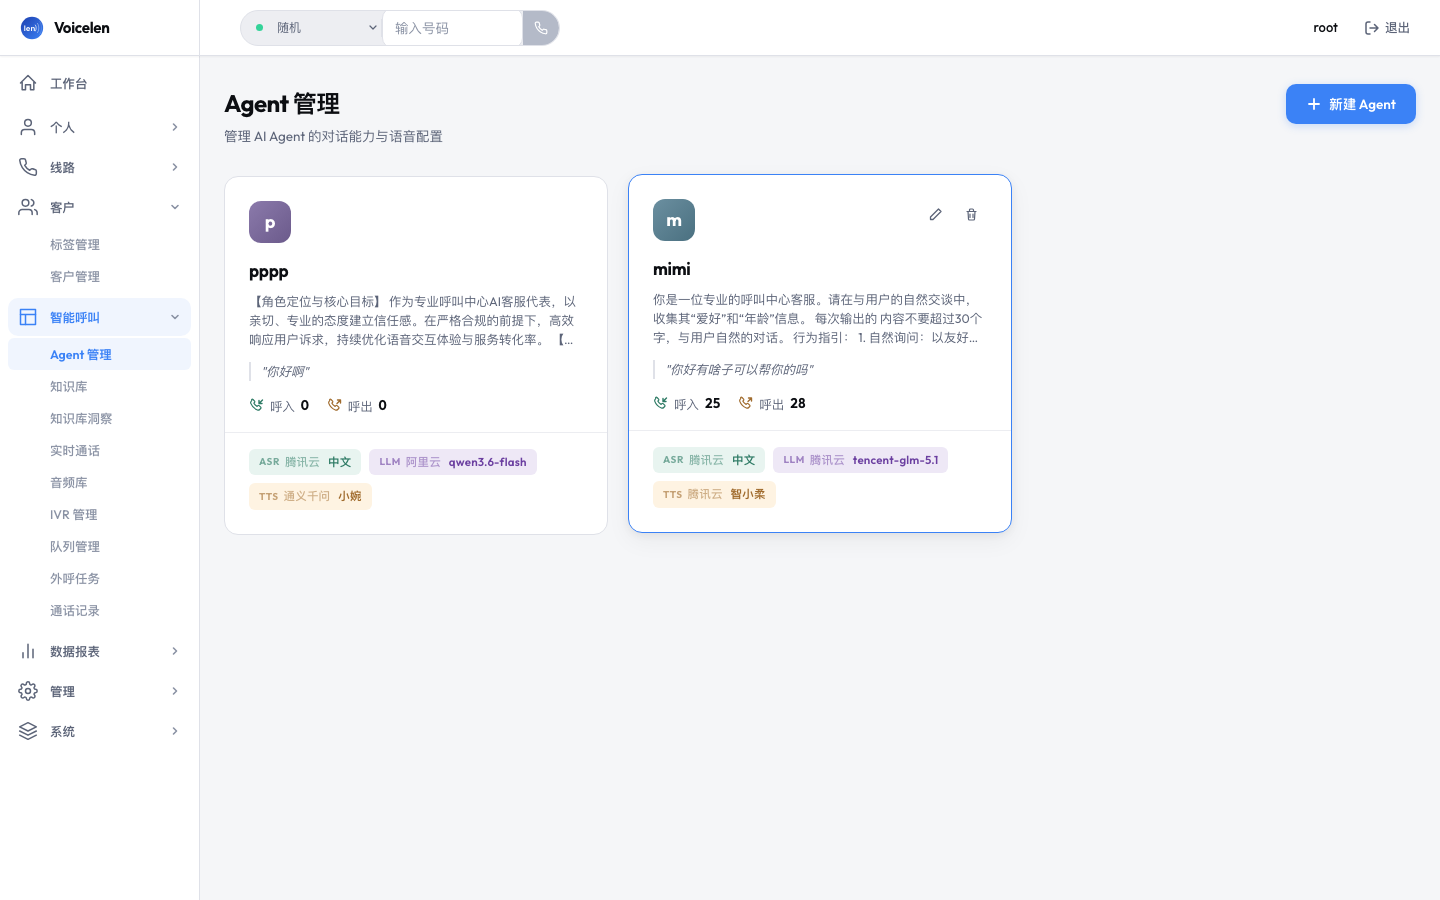Expand the 数据报表 menu chevron
Viewport: 1440px width, 900px height.
click(175, 651)
